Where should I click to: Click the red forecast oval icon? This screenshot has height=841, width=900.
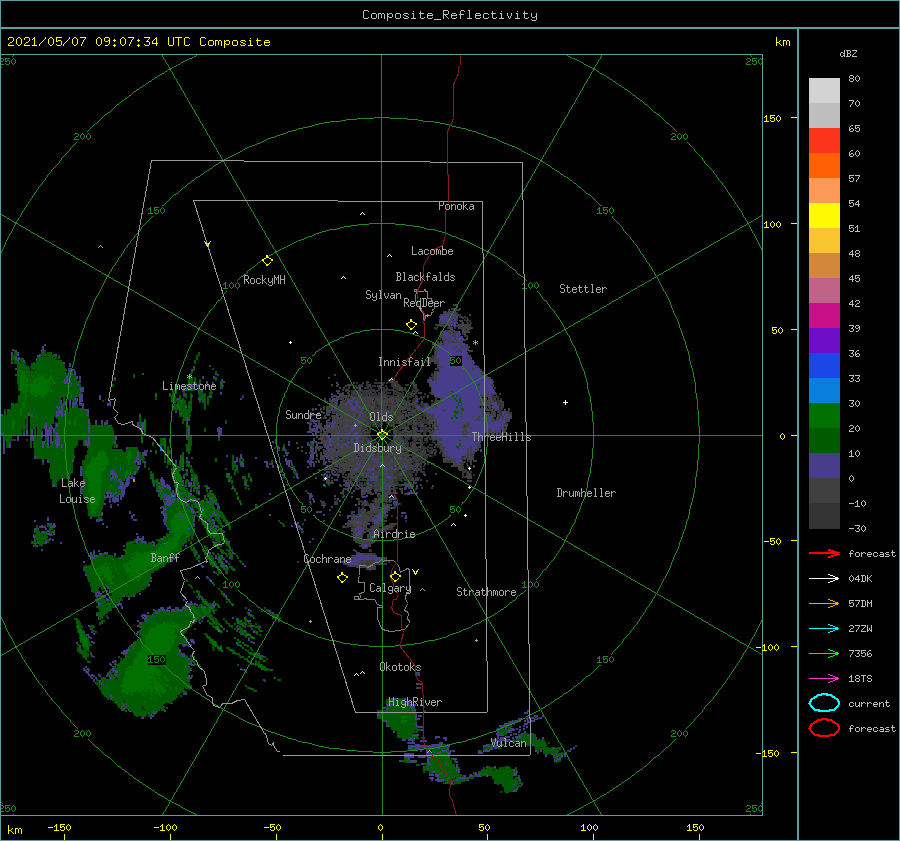coord(824,728)
